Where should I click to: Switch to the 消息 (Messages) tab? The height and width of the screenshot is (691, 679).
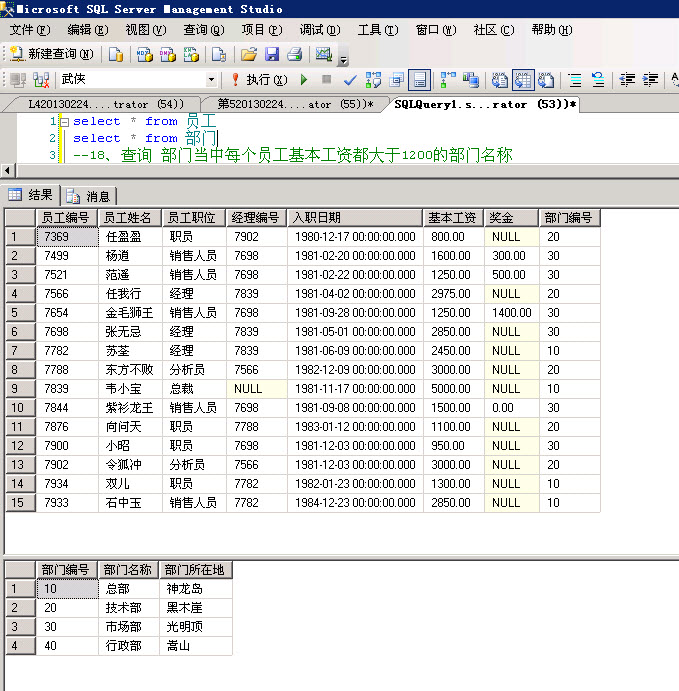point(90,196)
